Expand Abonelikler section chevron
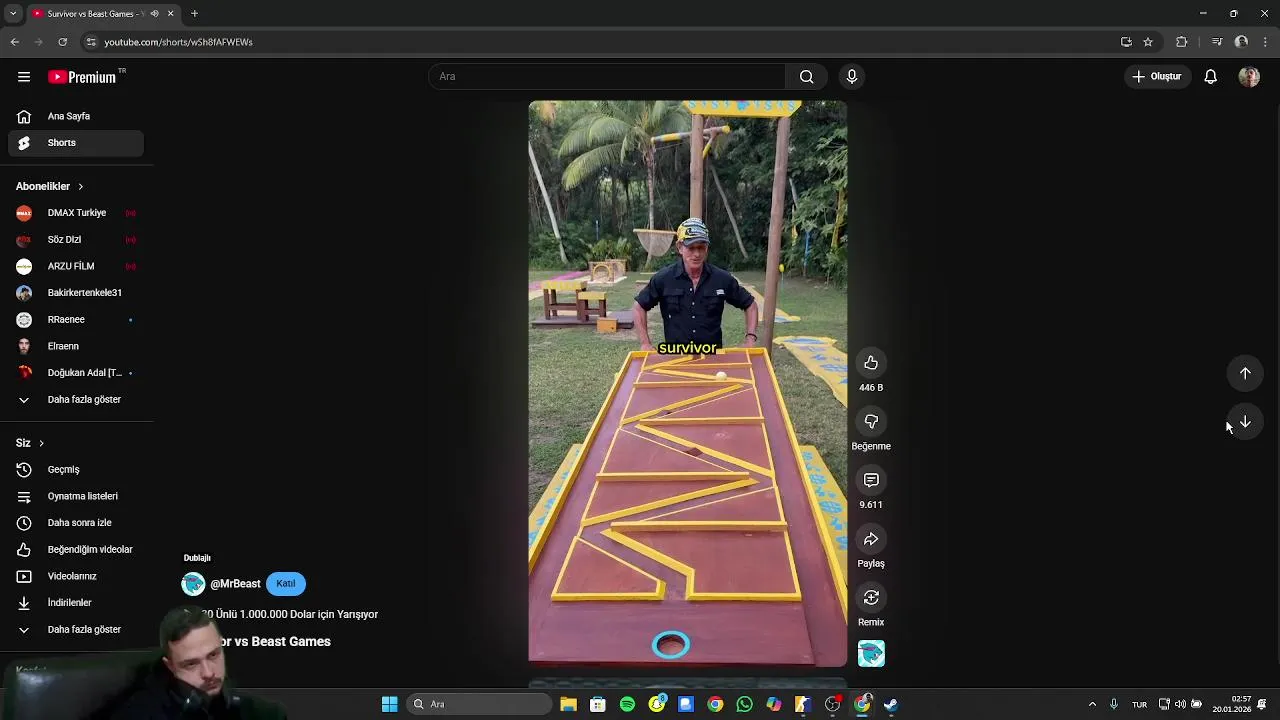Image resolution: width=1280 pixels, height=720 pixels. [x=80, y=187]
